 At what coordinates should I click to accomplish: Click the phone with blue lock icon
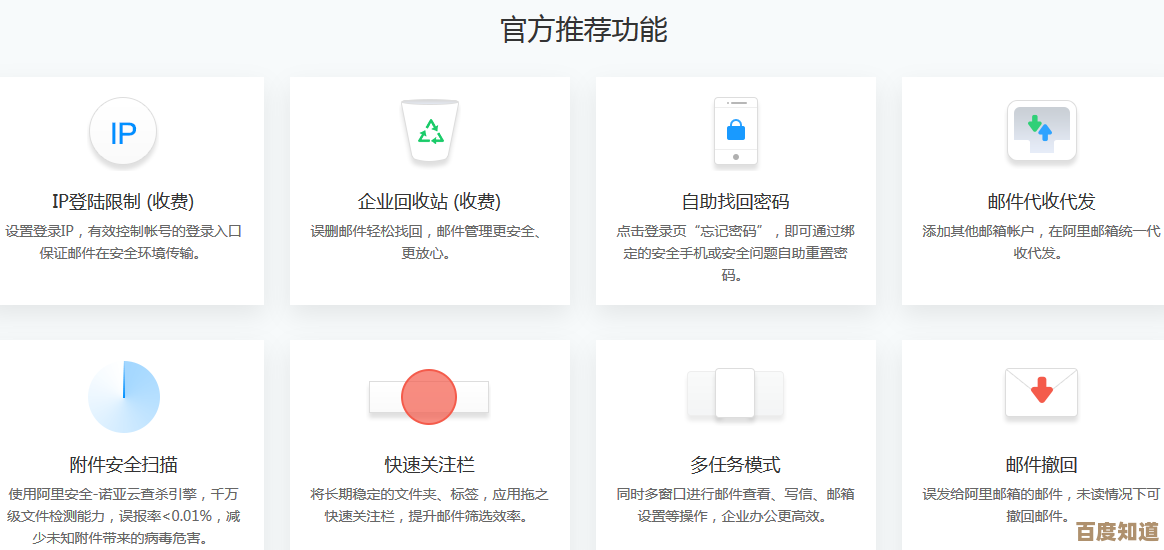(x=735, y=131)
